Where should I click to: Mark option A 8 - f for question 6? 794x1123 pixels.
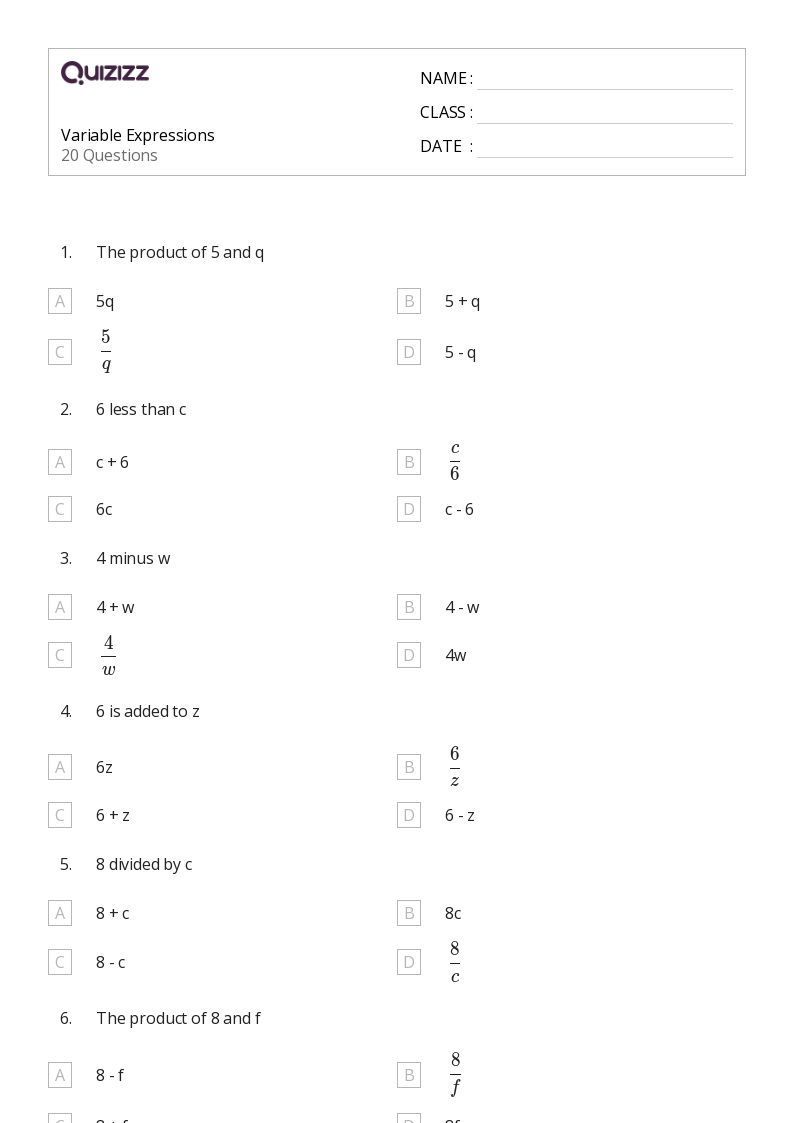[x=60, y=1075]
